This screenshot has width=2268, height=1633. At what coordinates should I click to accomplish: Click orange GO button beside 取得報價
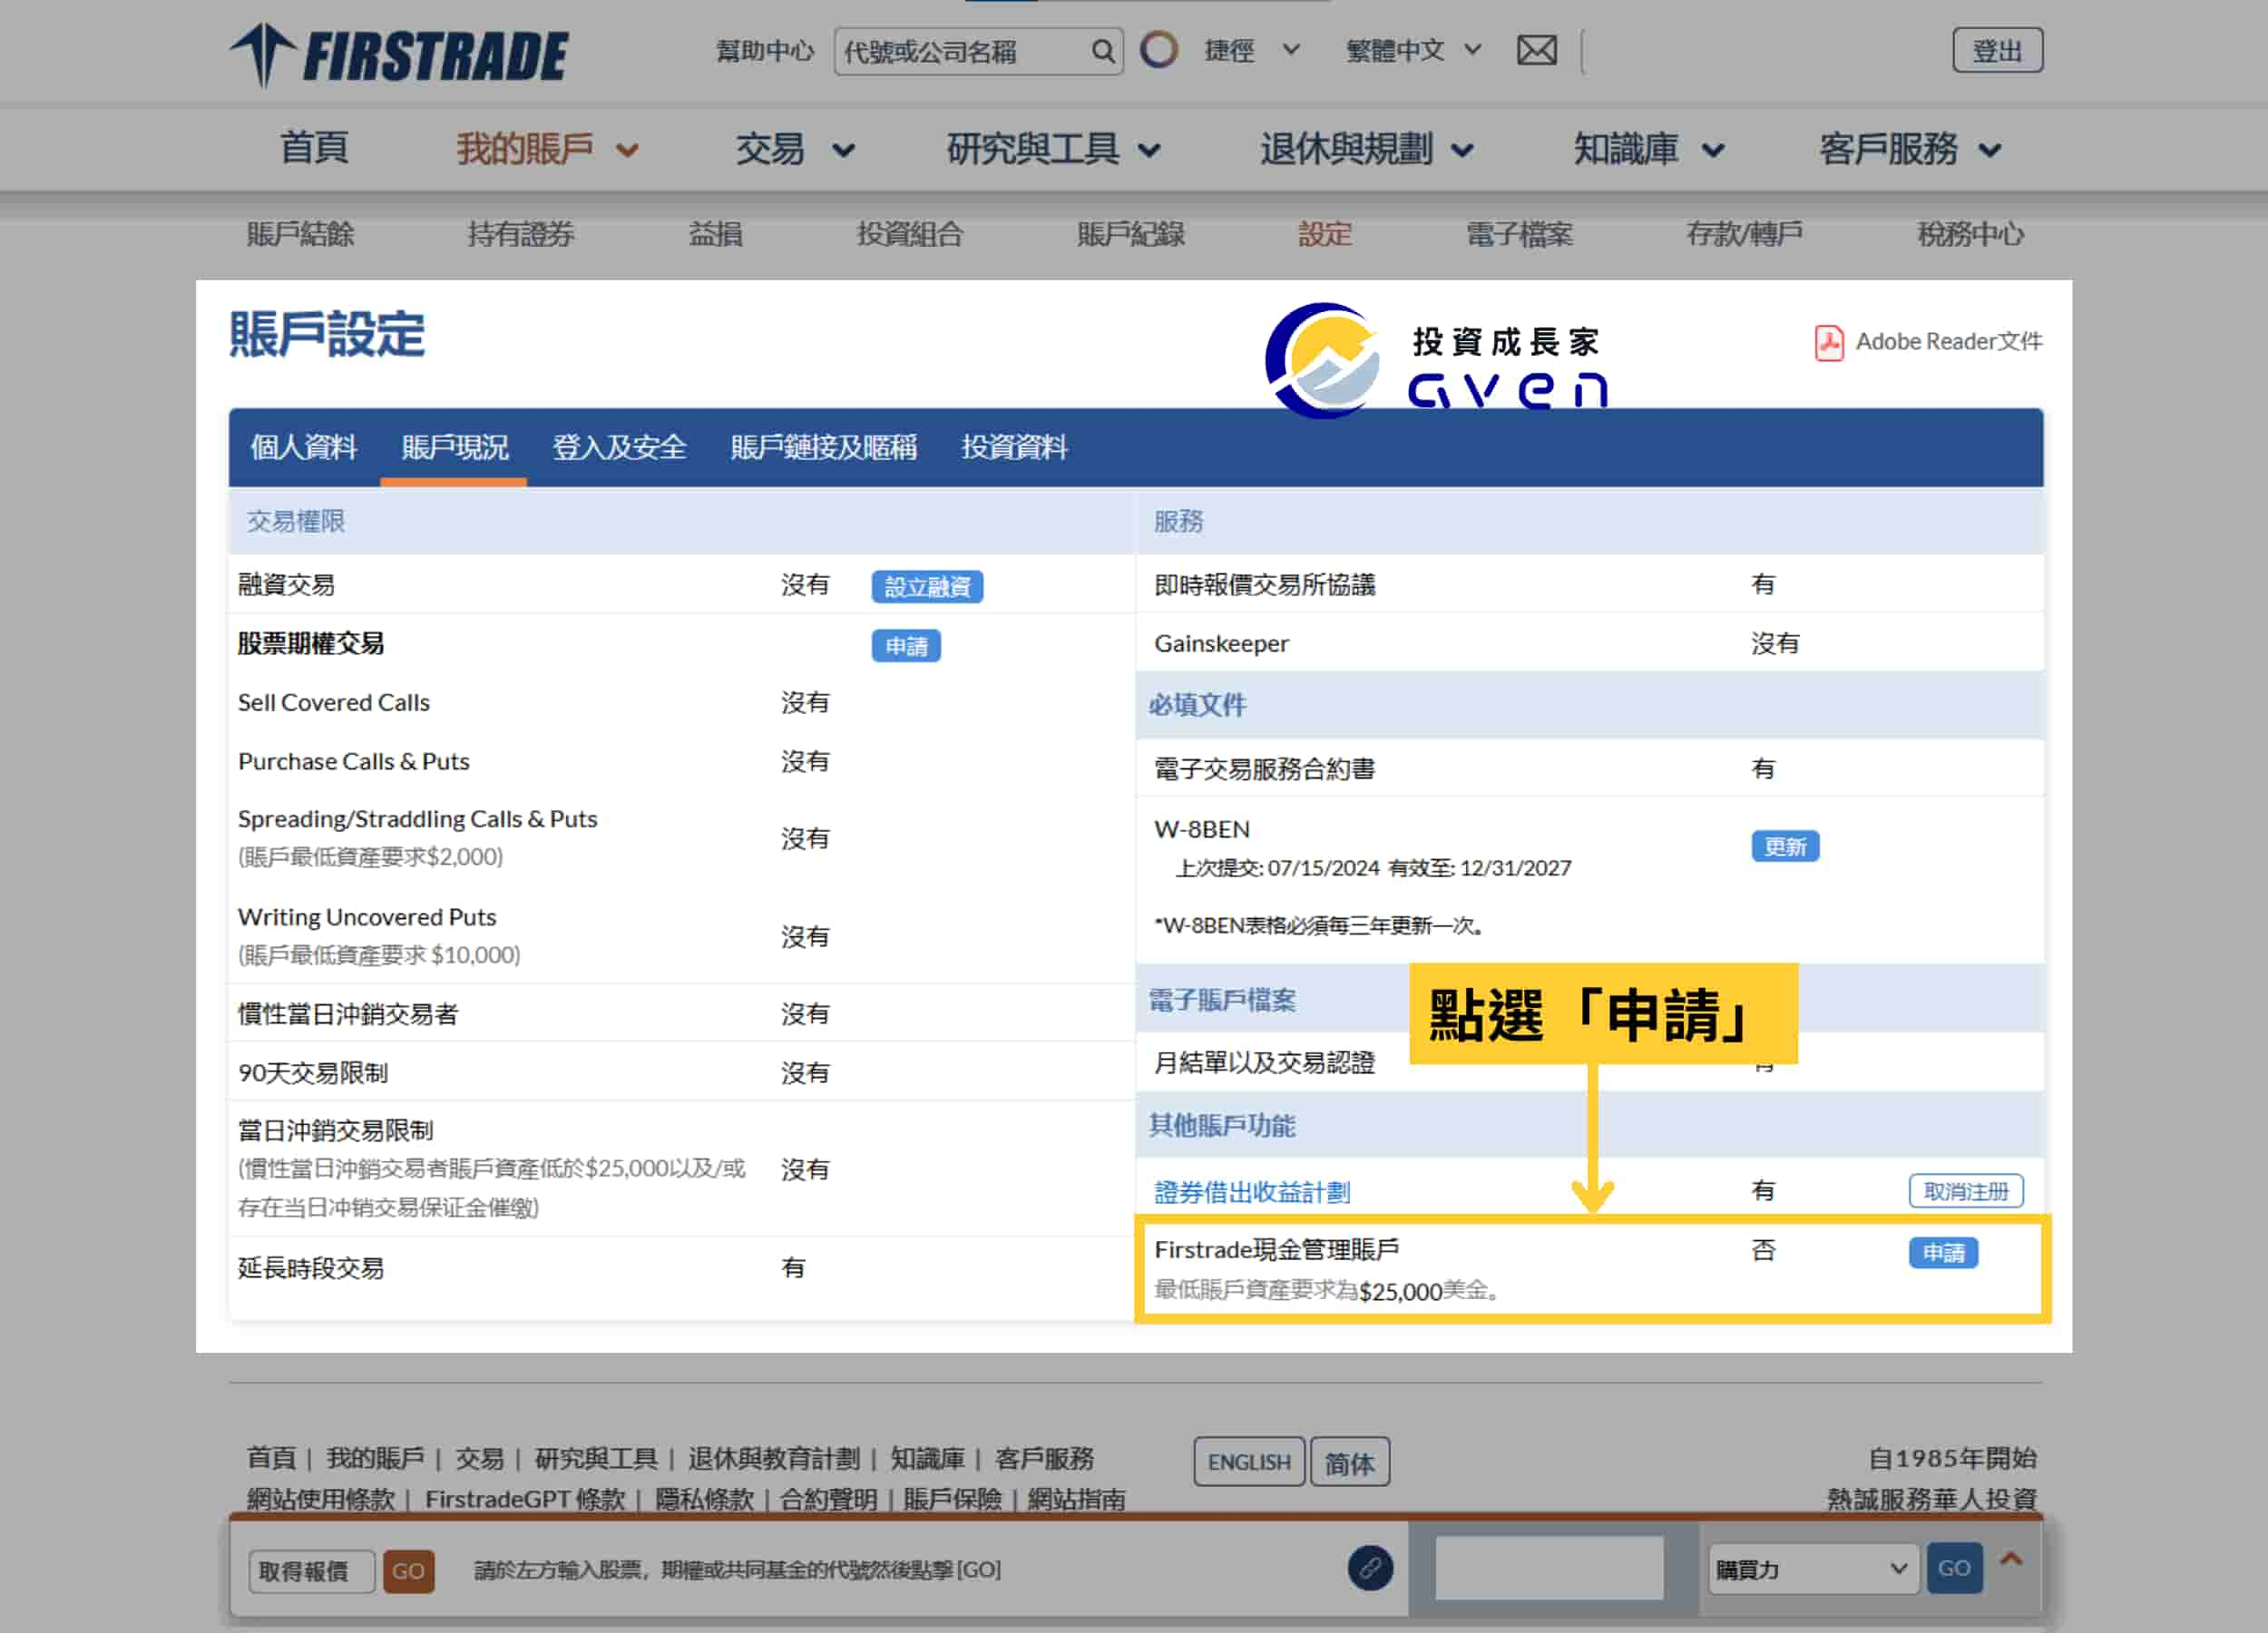tap(408, 1571)
